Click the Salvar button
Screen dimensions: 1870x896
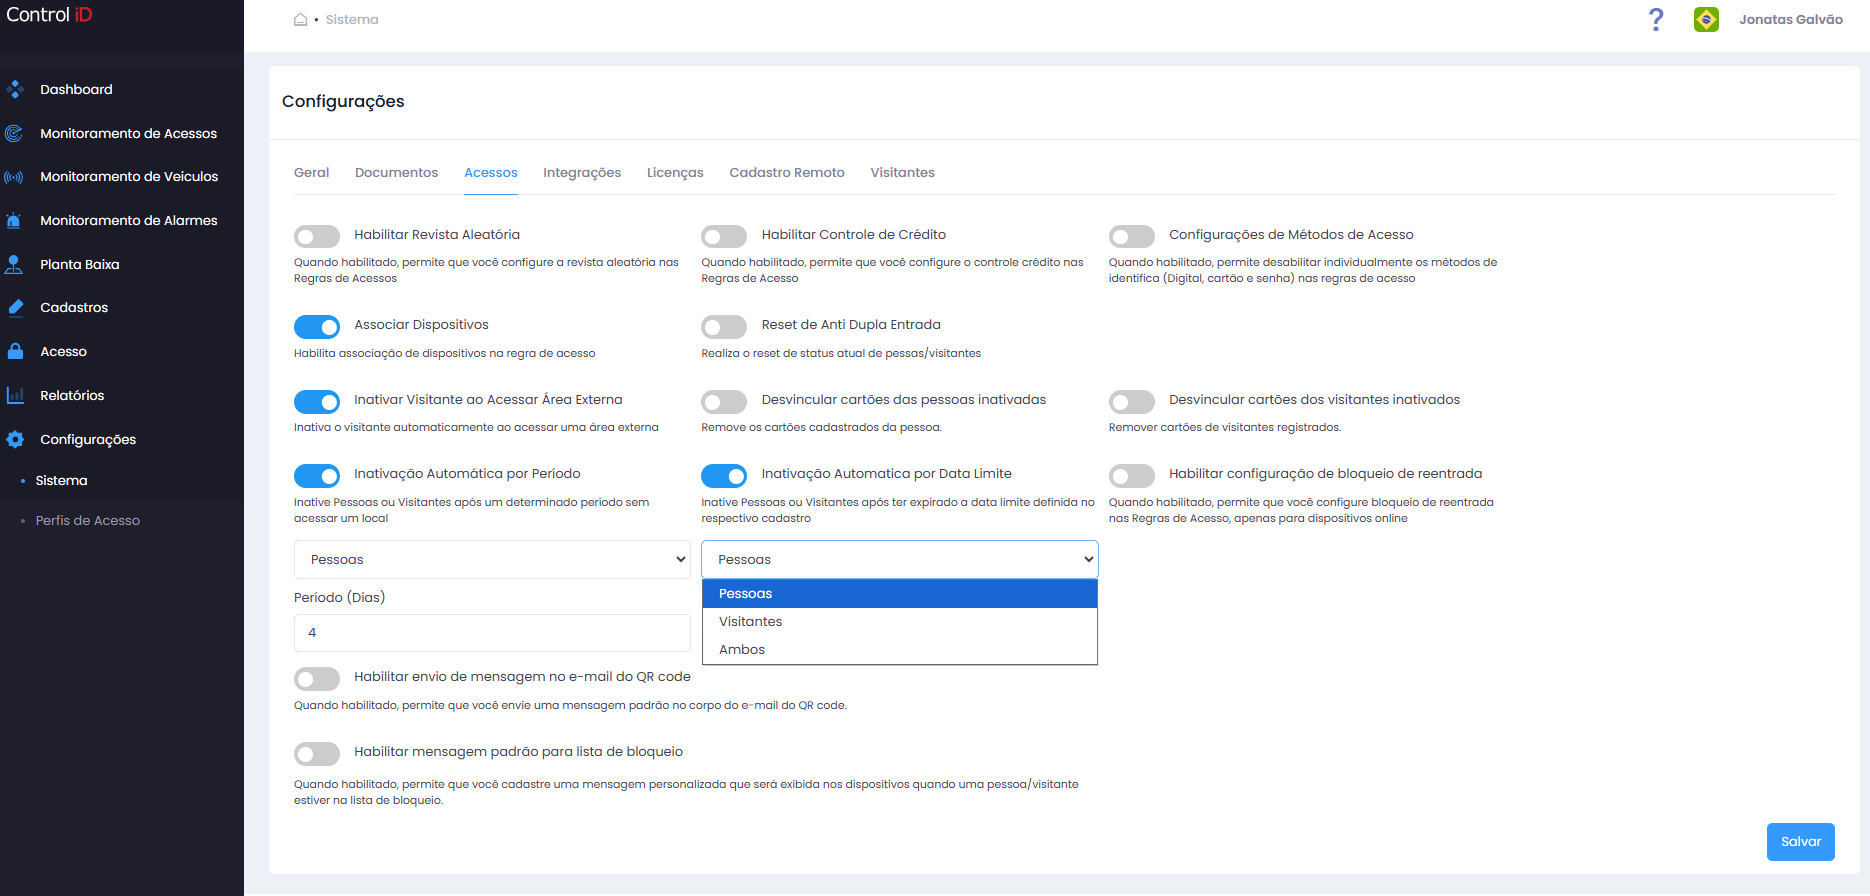(1800, 842)
